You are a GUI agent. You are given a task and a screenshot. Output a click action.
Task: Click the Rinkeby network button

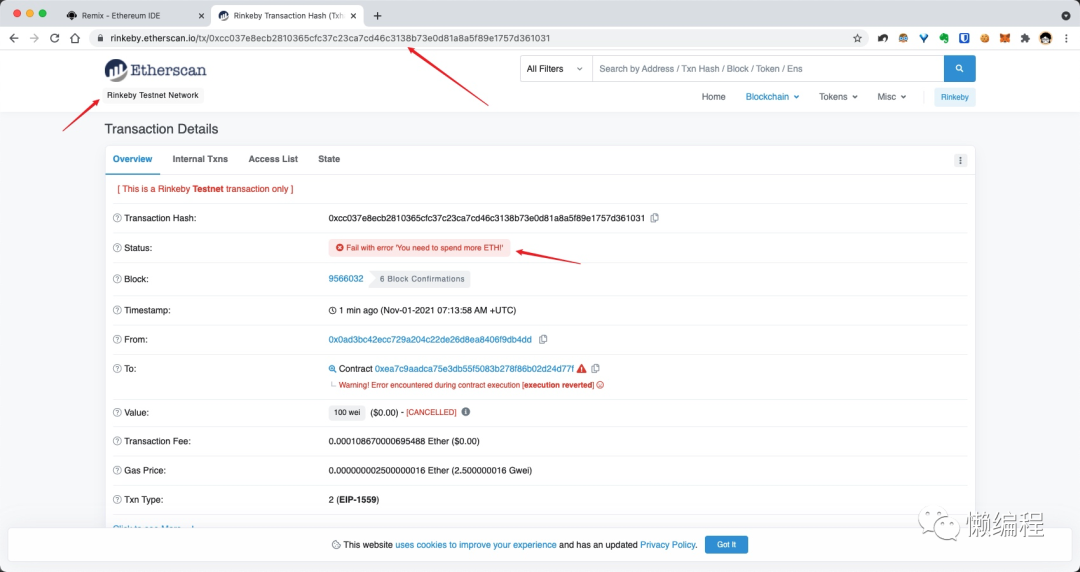[955, 97]
